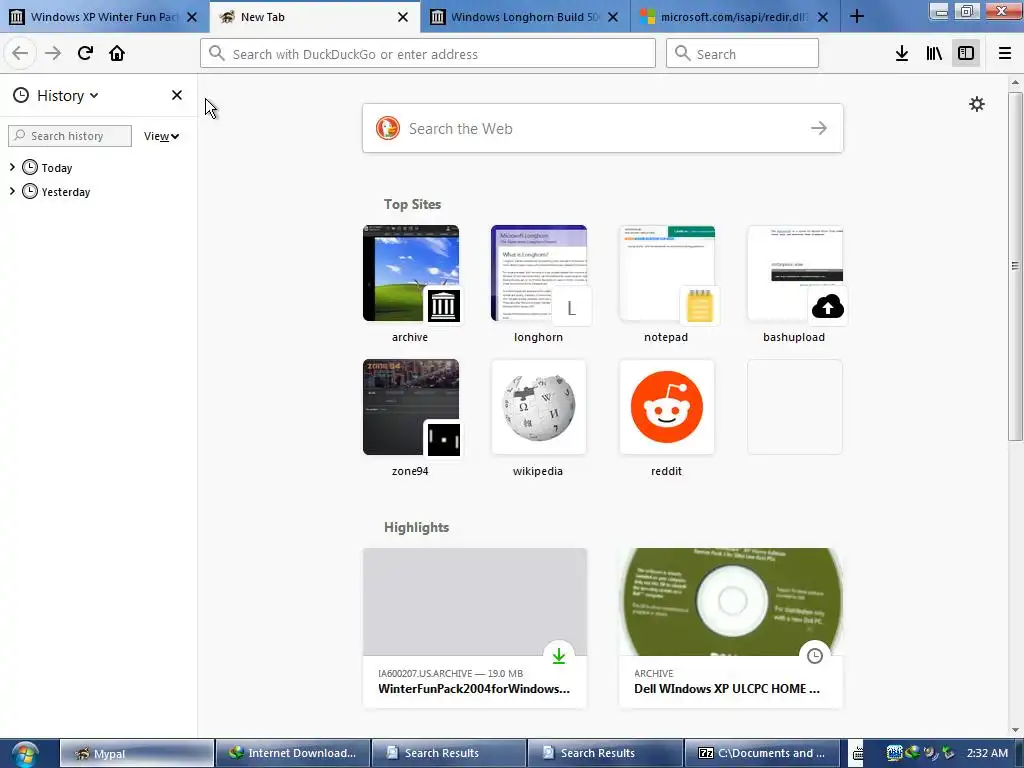Viewport: 1024px width, 768px height.
Task: Open the bashupload top site tile
Action: tap(795, 273)
